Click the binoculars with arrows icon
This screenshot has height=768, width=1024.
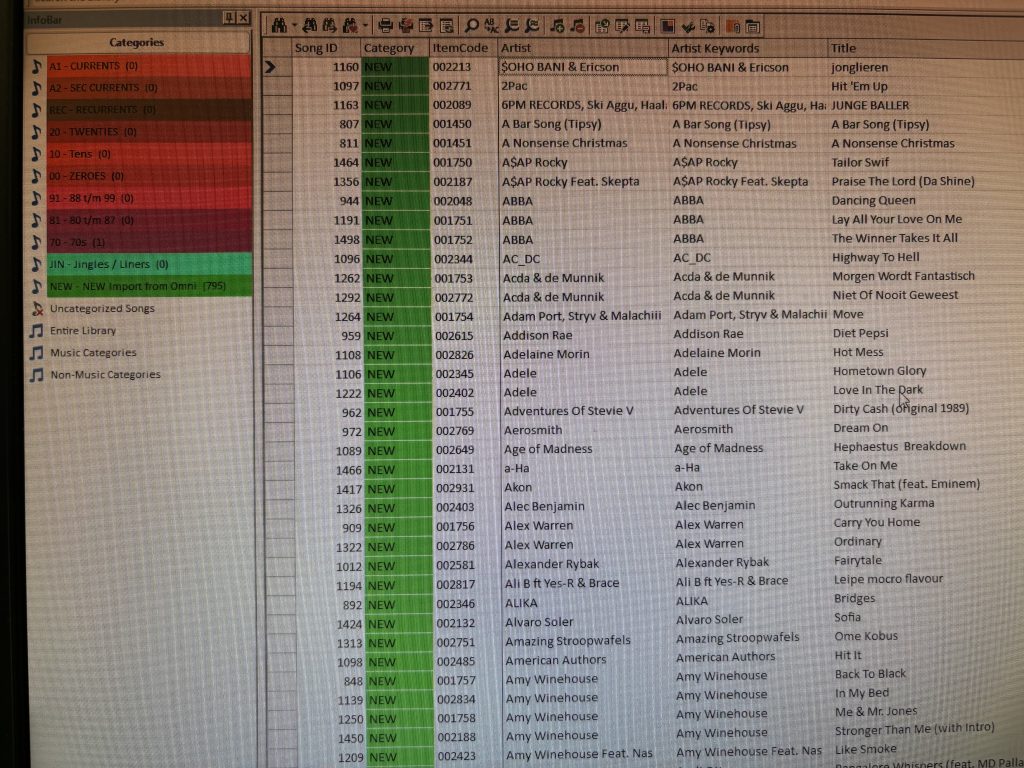[x=310, y=25]
